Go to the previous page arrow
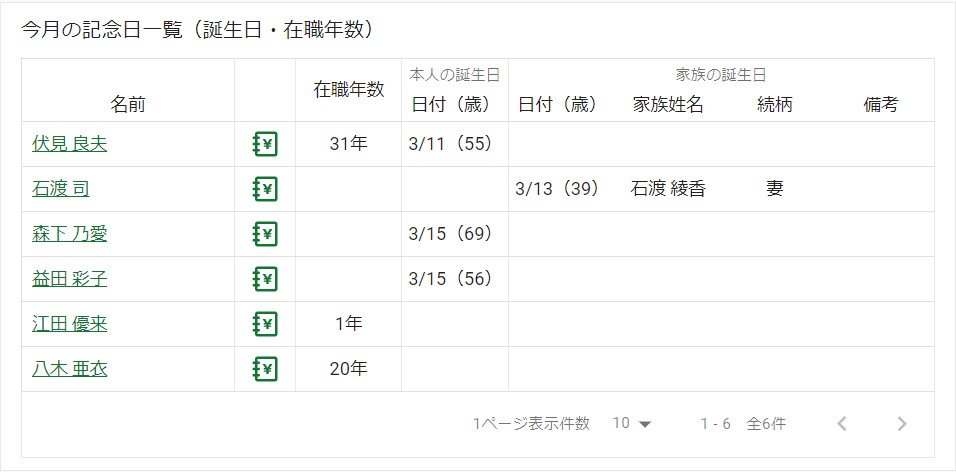956x472 pixels. tap(842, 424)
